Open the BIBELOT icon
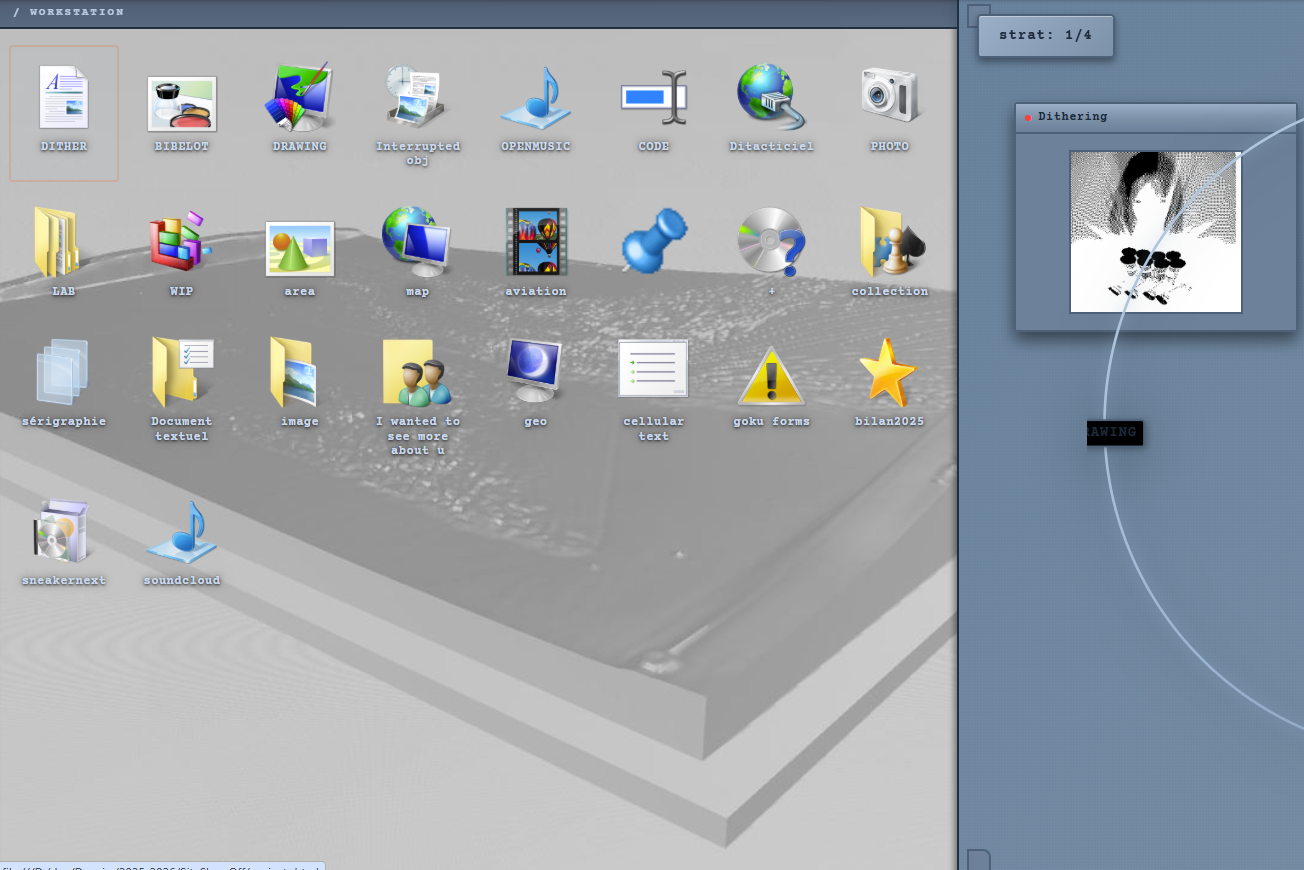 click(182, 104)
